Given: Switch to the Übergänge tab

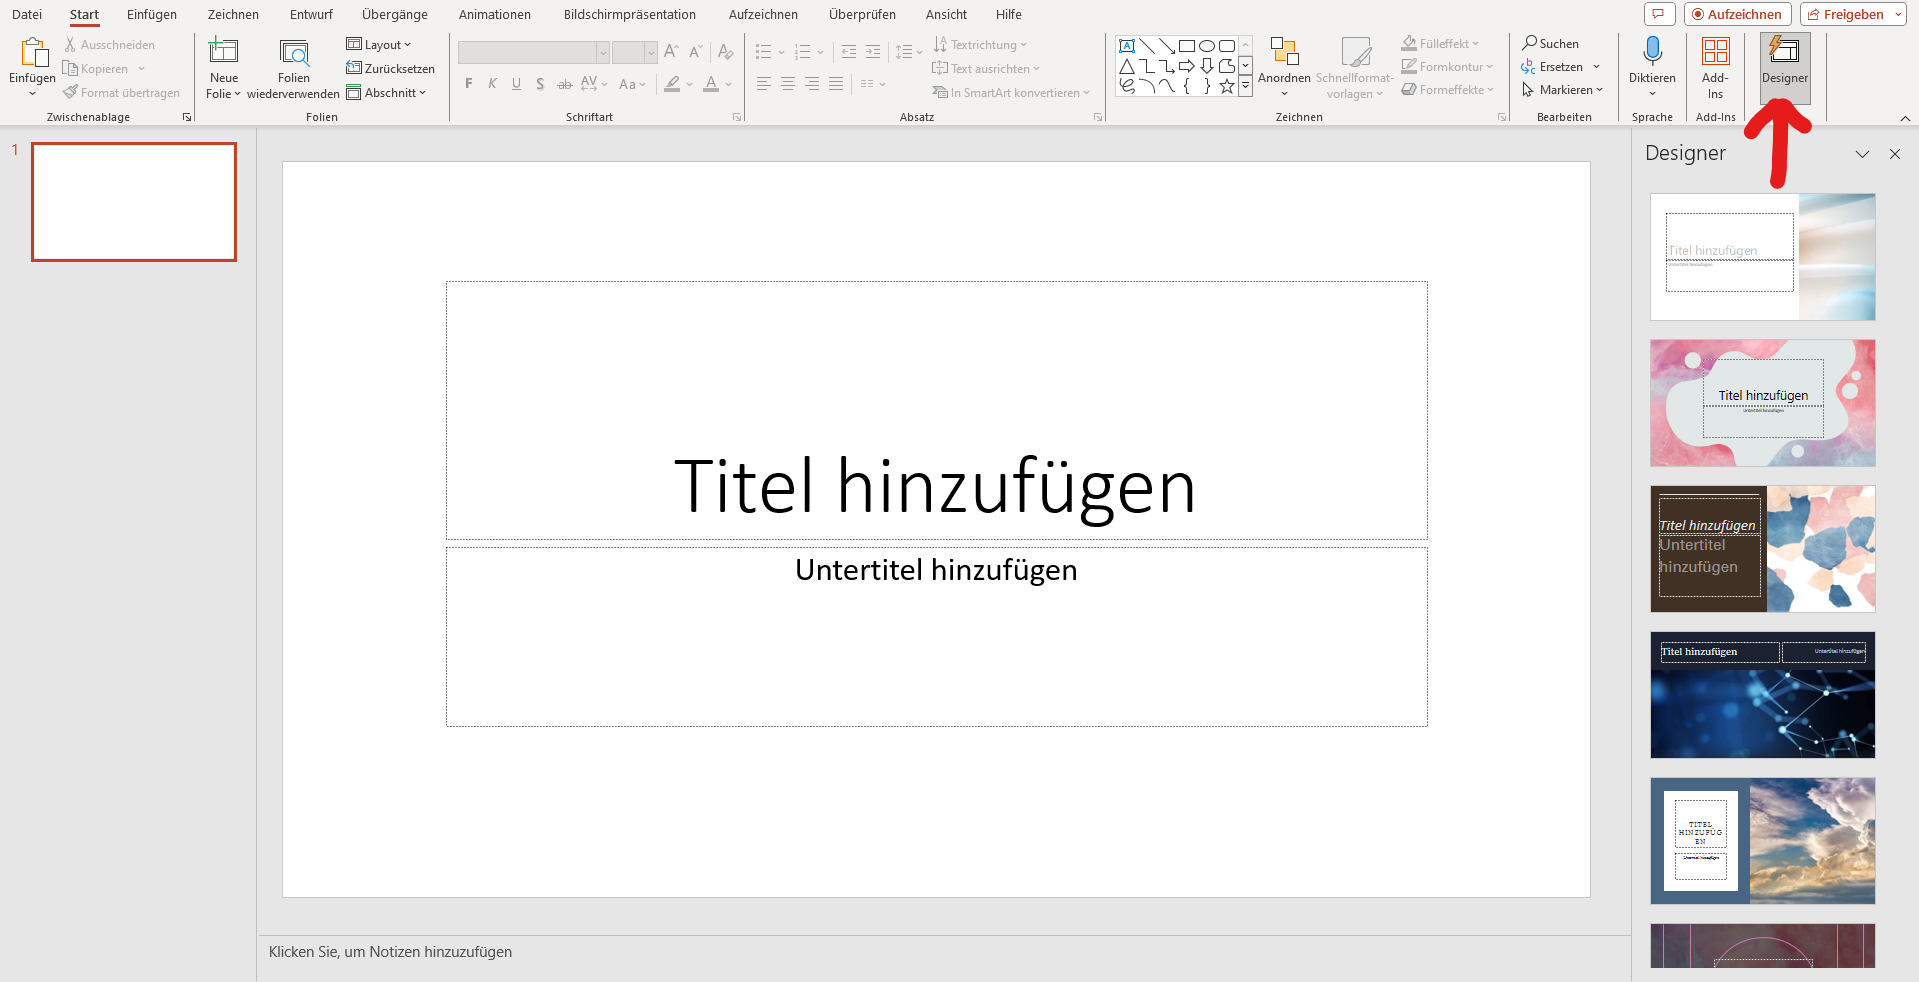Looking at the screenshot, I should pos(395,15).
